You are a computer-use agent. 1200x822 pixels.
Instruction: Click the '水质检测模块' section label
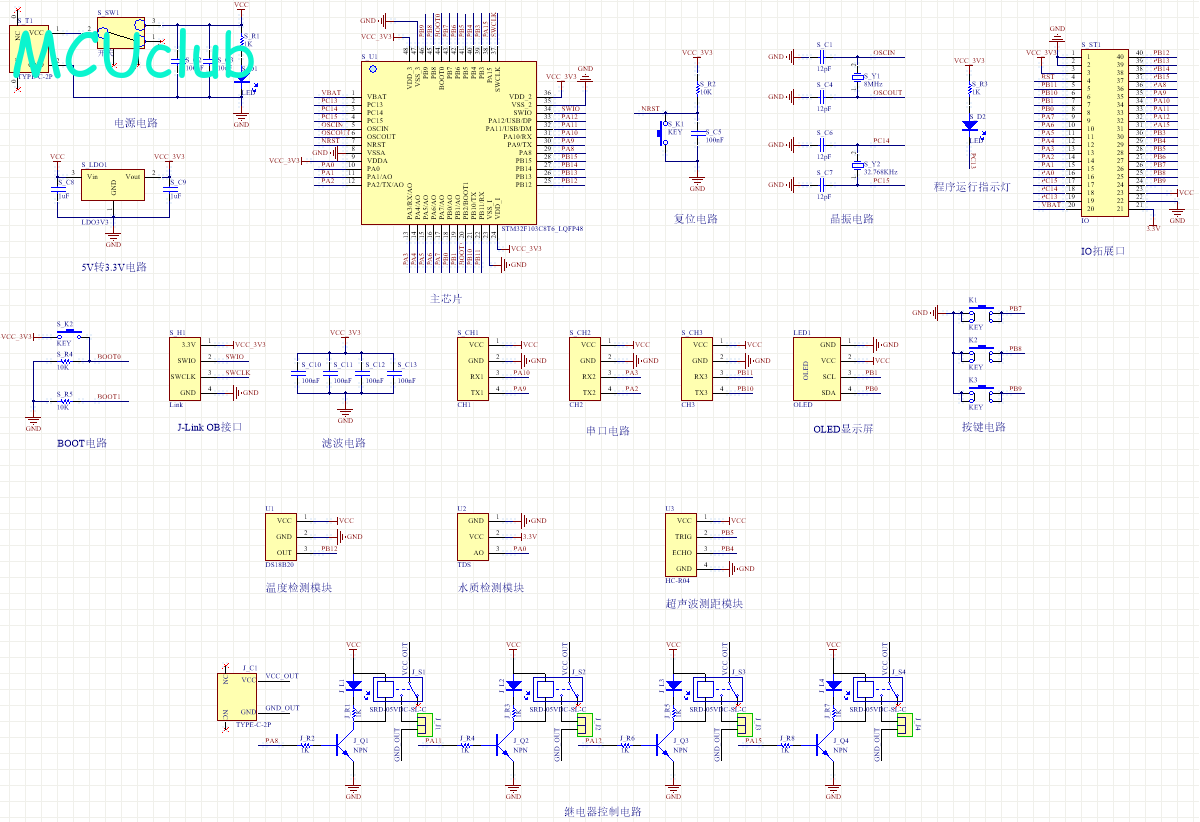pos(491,588)
